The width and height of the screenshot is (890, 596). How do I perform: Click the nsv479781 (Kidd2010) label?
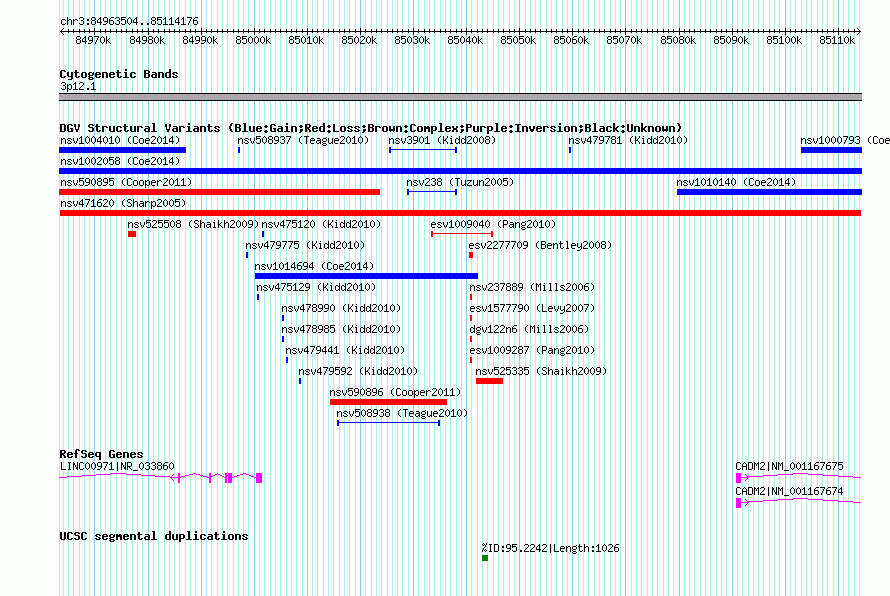(628, 140)
